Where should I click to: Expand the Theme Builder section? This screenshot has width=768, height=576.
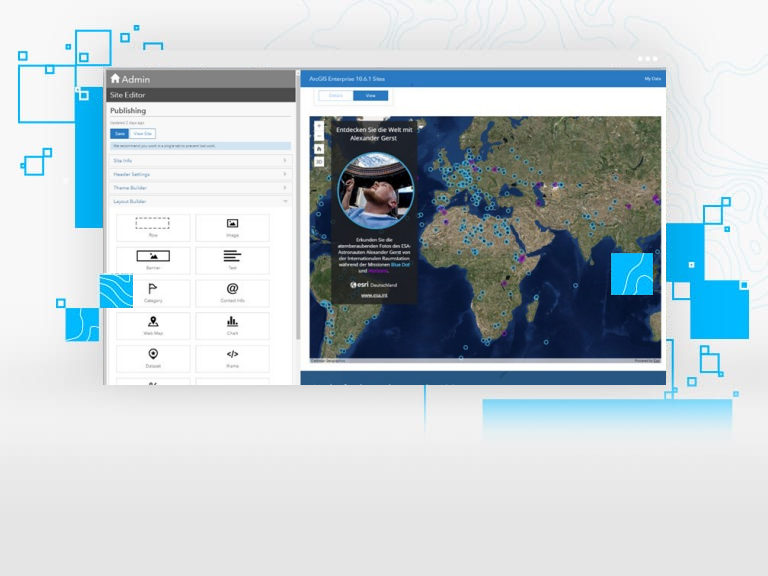click(x=200, y=187)
